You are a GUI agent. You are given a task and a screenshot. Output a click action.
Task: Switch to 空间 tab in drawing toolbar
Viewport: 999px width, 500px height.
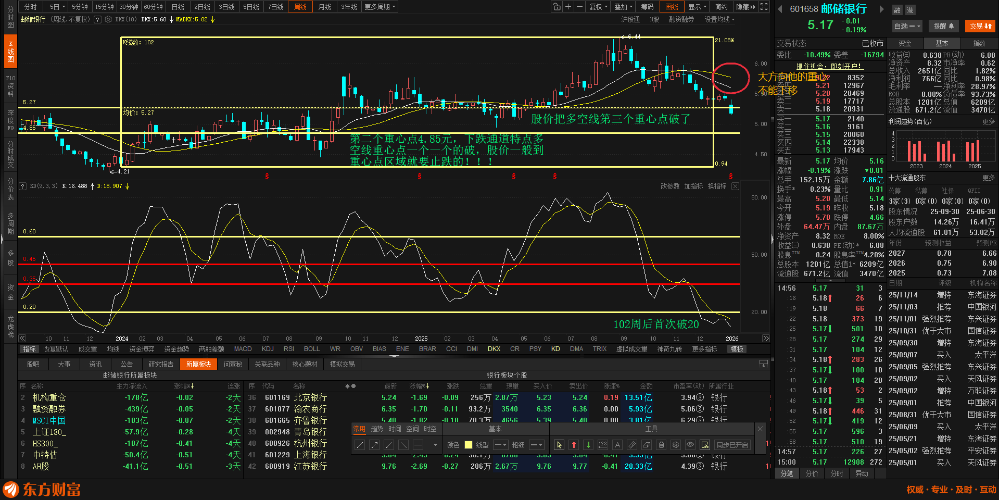coord(412,429)
